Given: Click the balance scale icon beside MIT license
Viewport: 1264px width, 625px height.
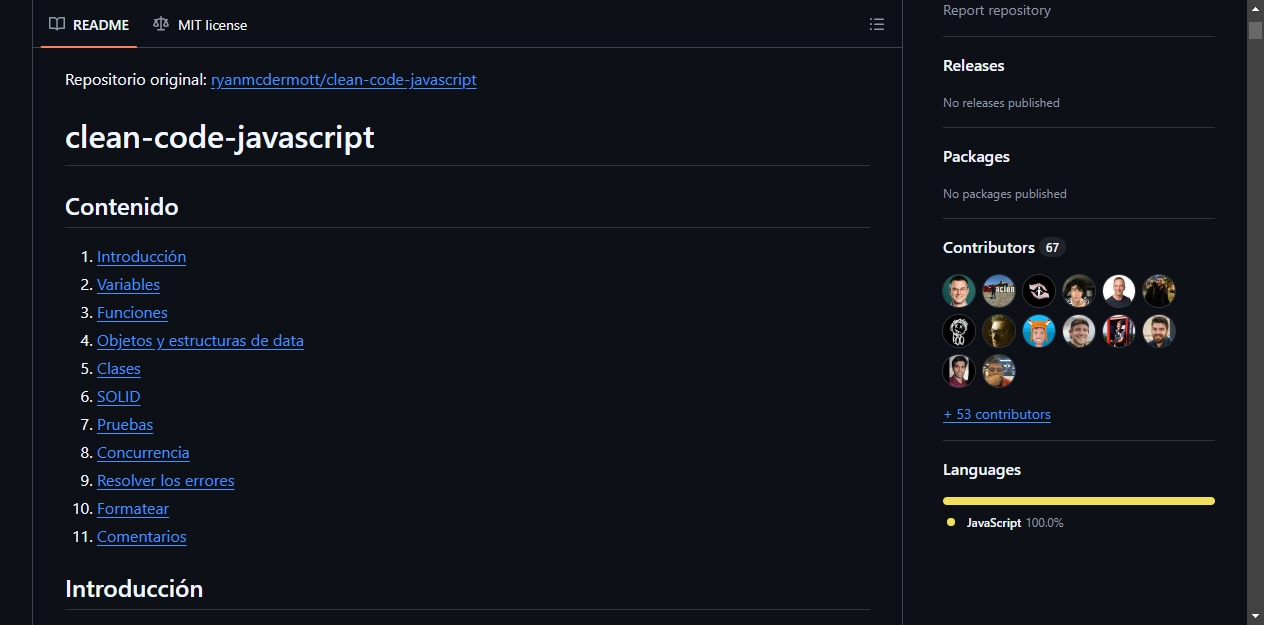Looking at the screenshot, I should click(x=161, y=24).
